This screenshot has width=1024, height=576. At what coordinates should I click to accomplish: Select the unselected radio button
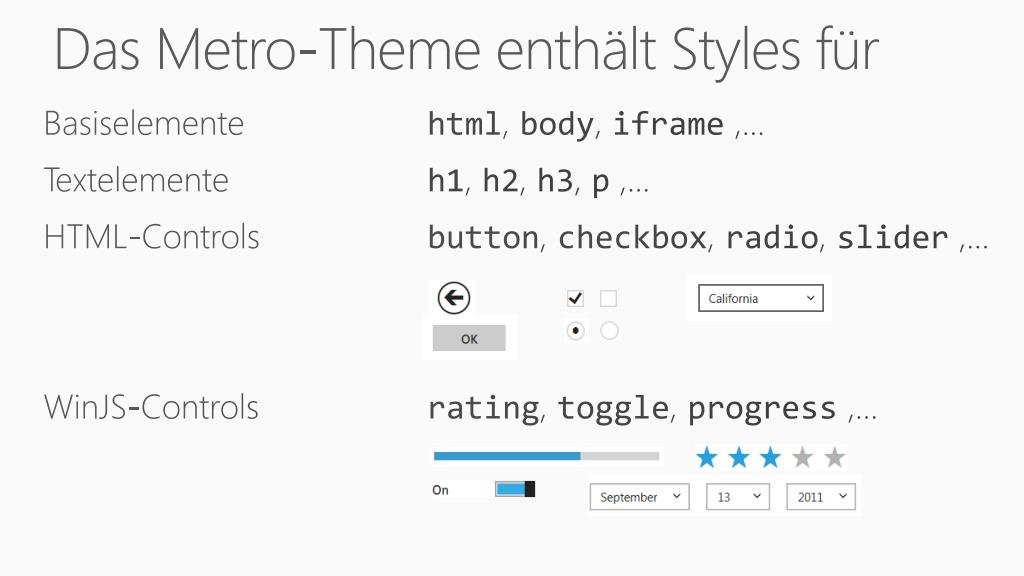[x=609, y=331]
